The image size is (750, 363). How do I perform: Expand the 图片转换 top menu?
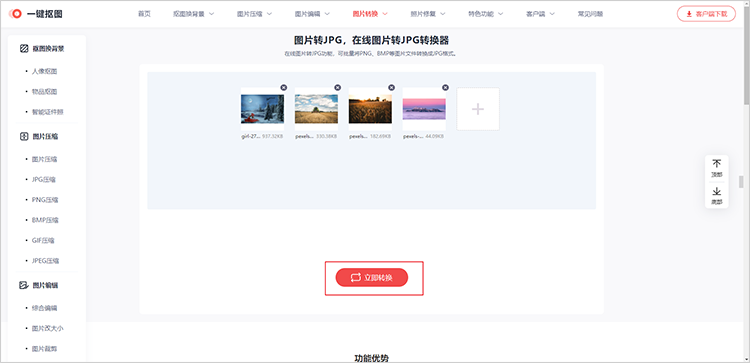tap(370, 14)
